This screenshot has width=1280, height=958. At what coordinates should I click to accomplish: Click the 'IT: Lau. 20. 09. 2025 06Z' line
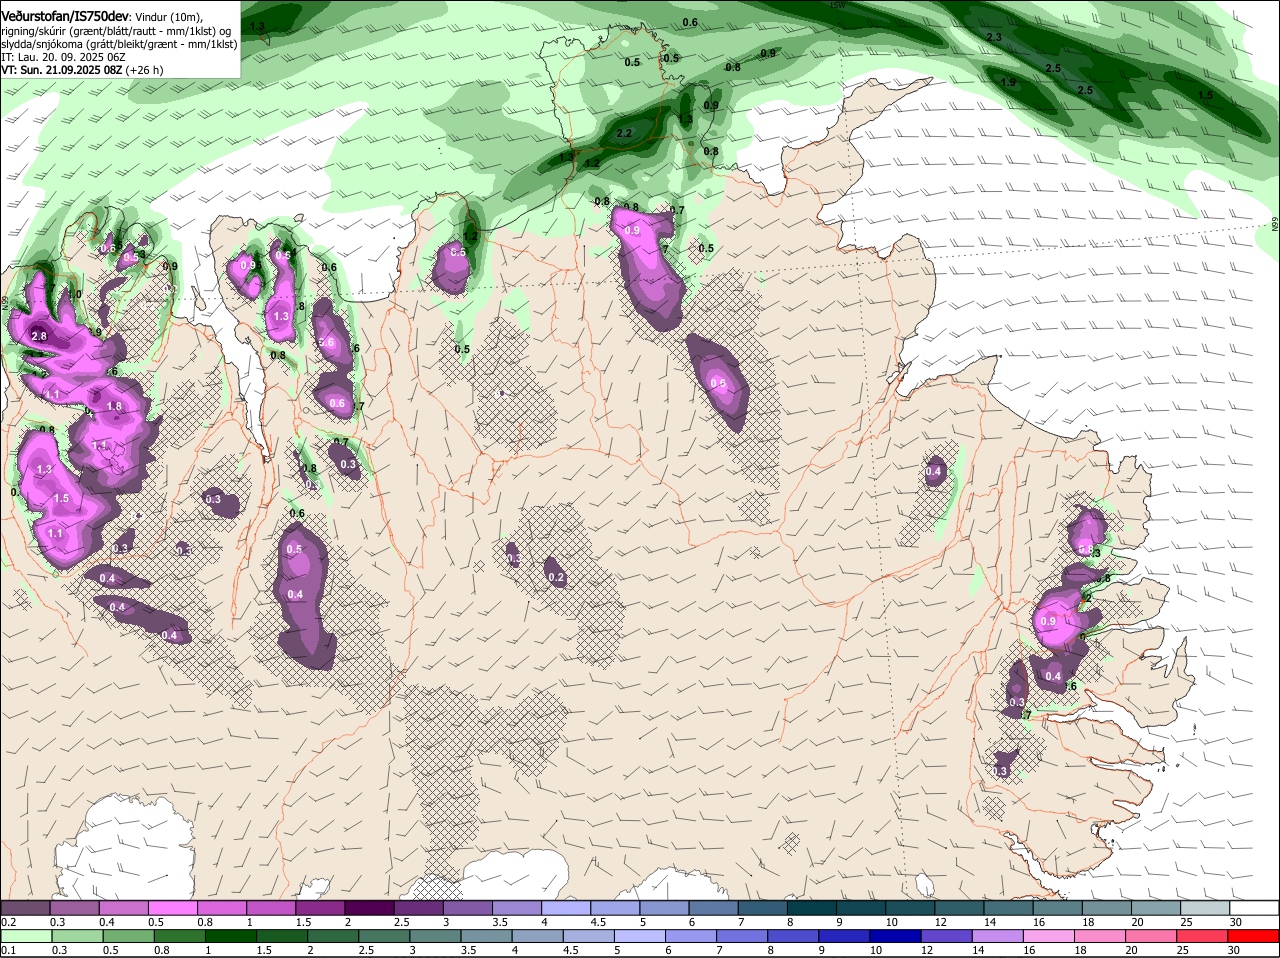(x=63, y=57)
